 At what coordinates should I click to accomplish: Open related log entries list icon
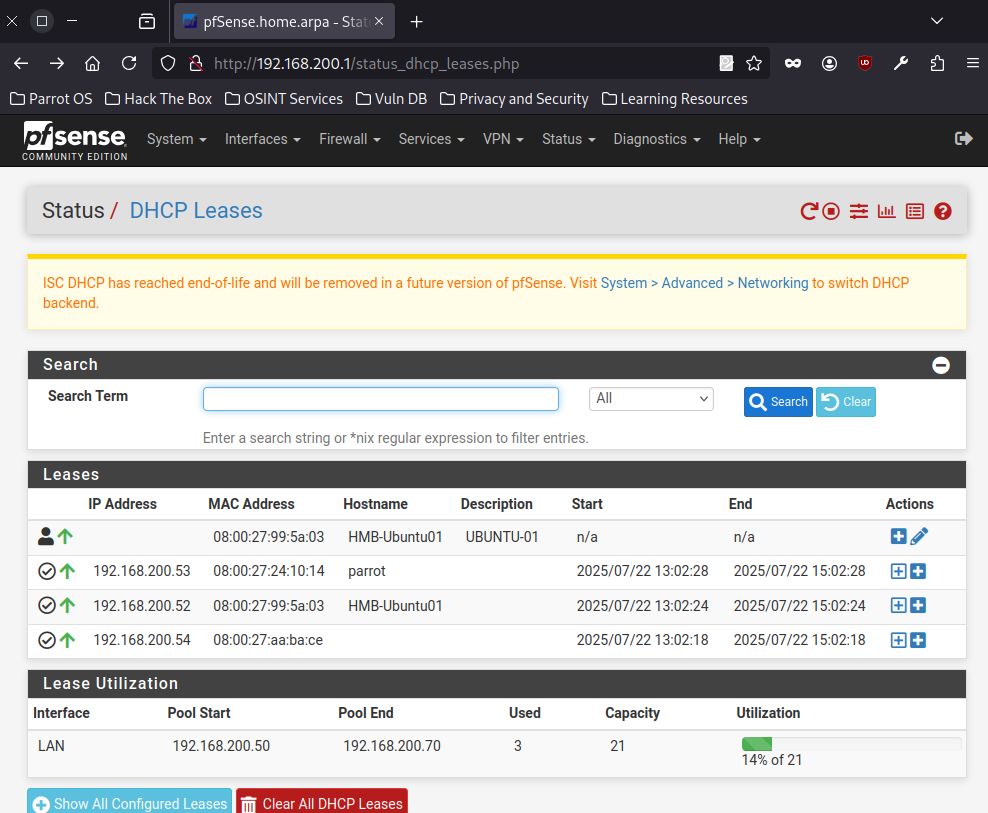914,211
